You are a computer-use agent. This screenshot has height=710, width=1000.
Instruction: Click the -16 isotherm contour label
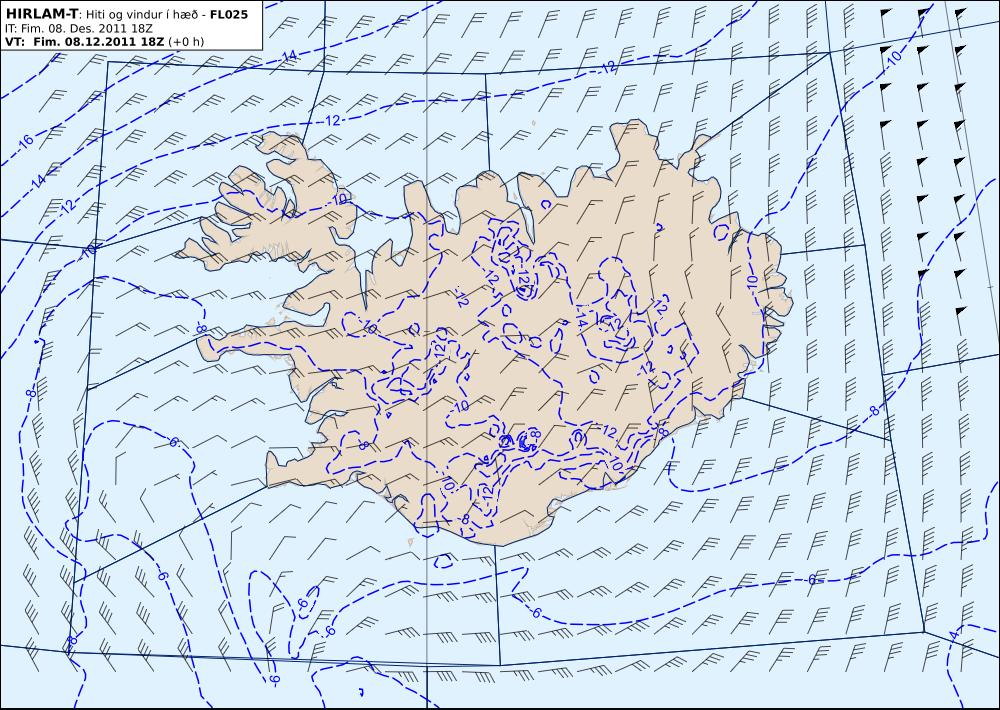24,141
